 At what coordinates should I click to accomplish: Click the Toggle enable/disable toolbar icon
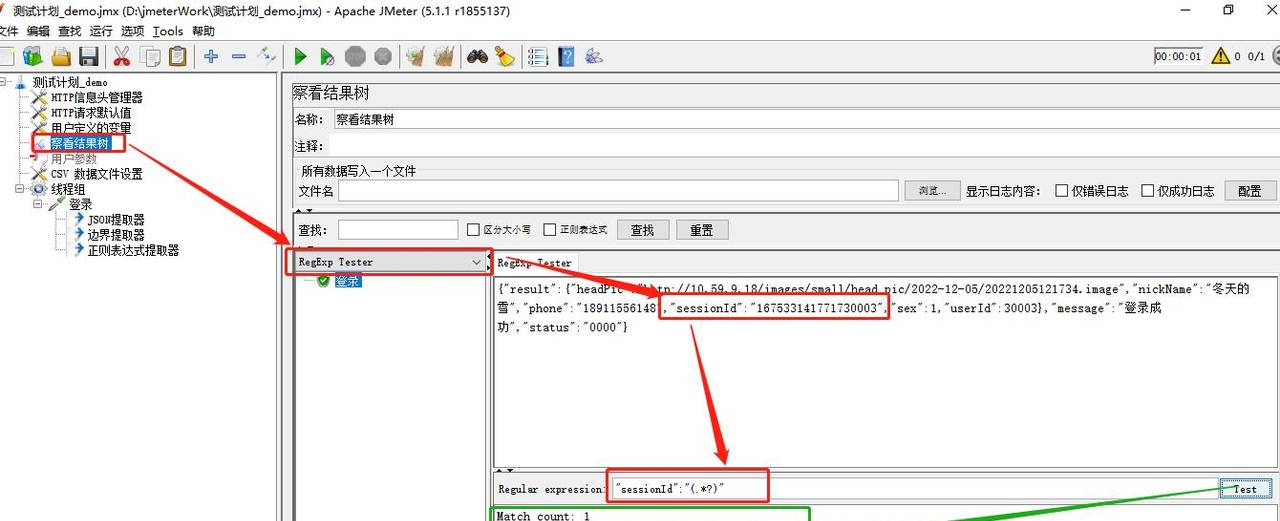point(266,56)
